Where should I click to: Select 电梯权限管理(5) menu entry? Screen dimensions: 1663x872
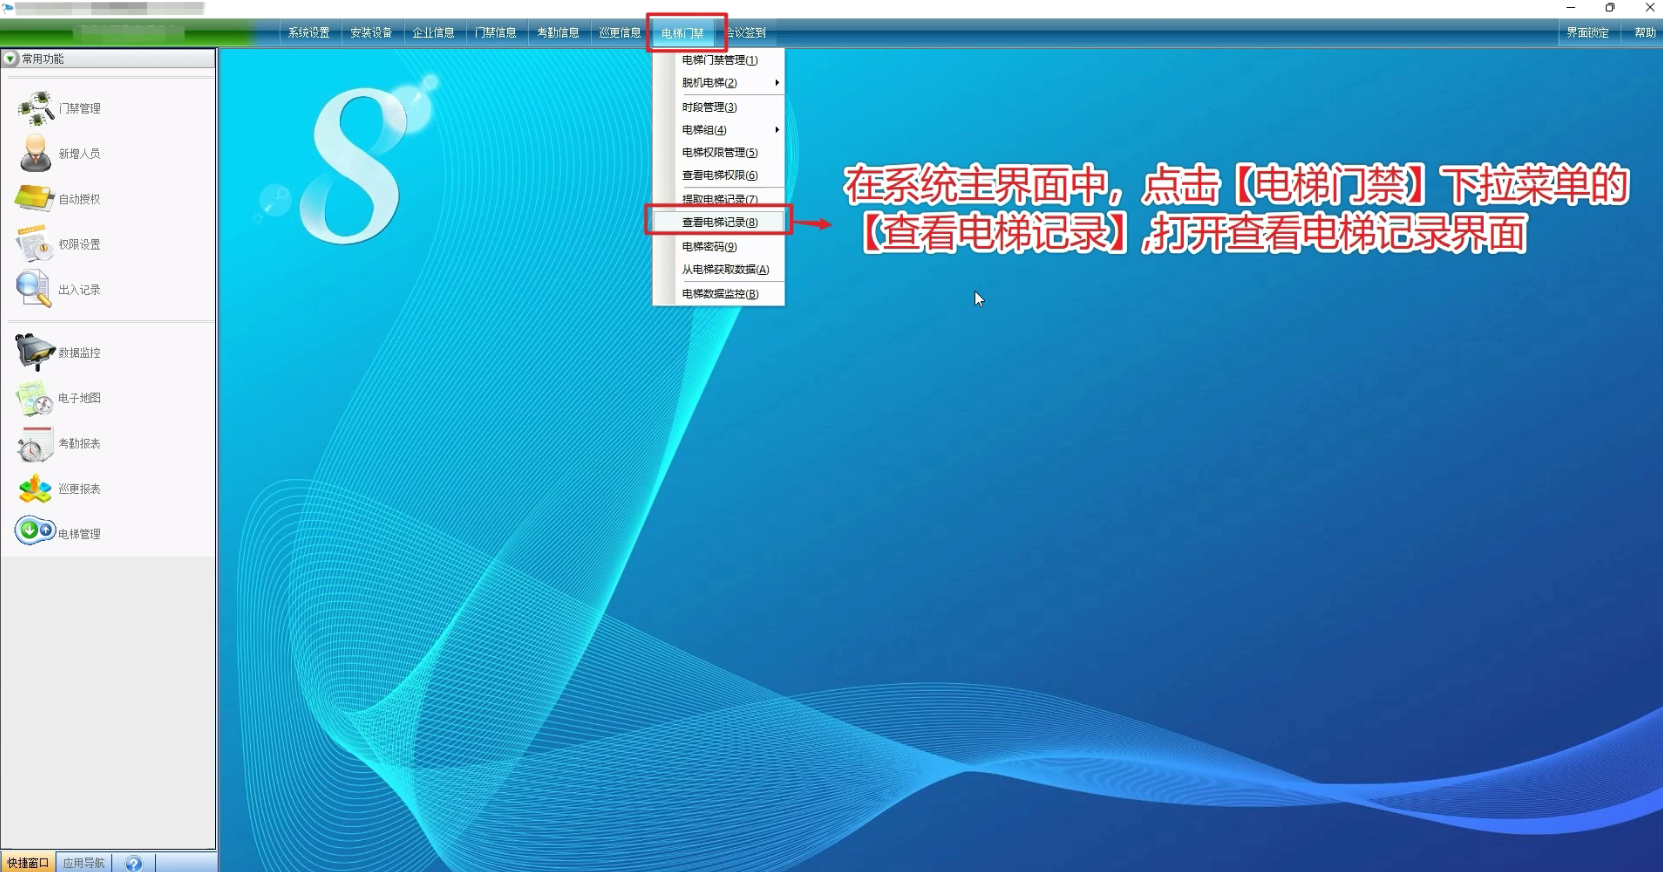point(719,153)
